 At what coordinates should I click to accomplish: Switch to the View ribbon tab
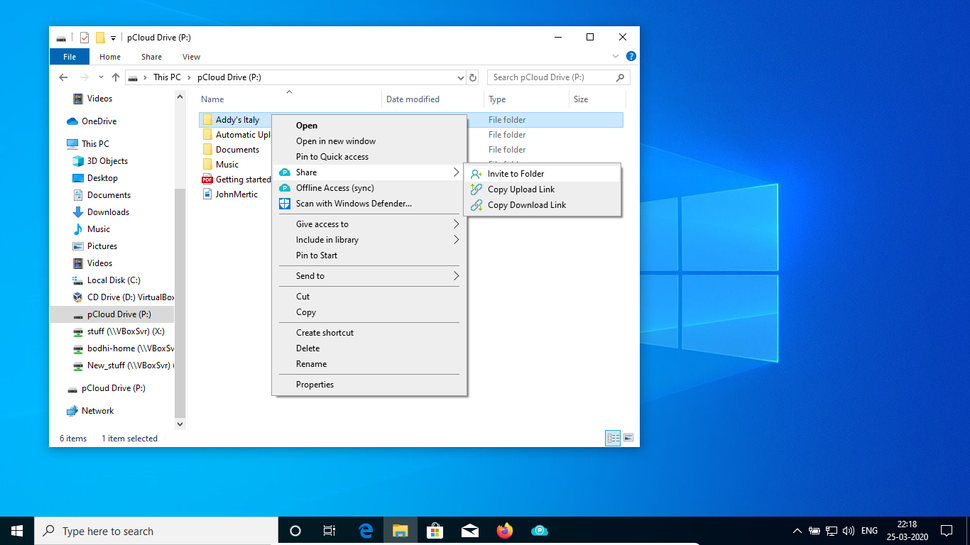pyautogui.click(x=191, y=57)
